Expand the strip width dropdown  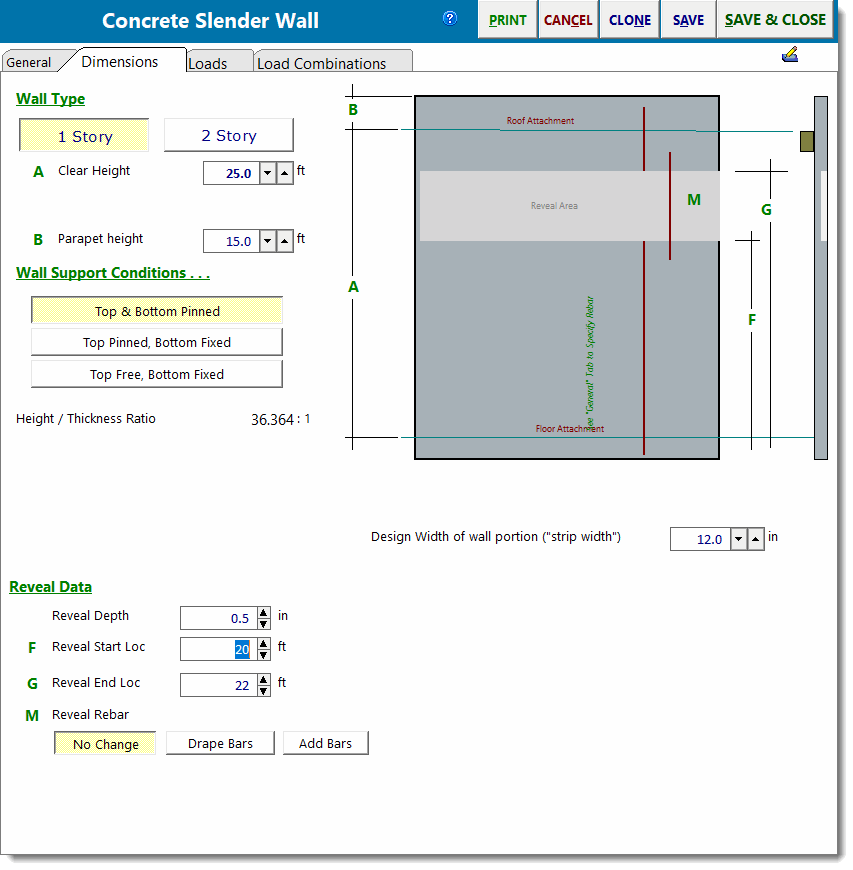(x=738, y=539)
